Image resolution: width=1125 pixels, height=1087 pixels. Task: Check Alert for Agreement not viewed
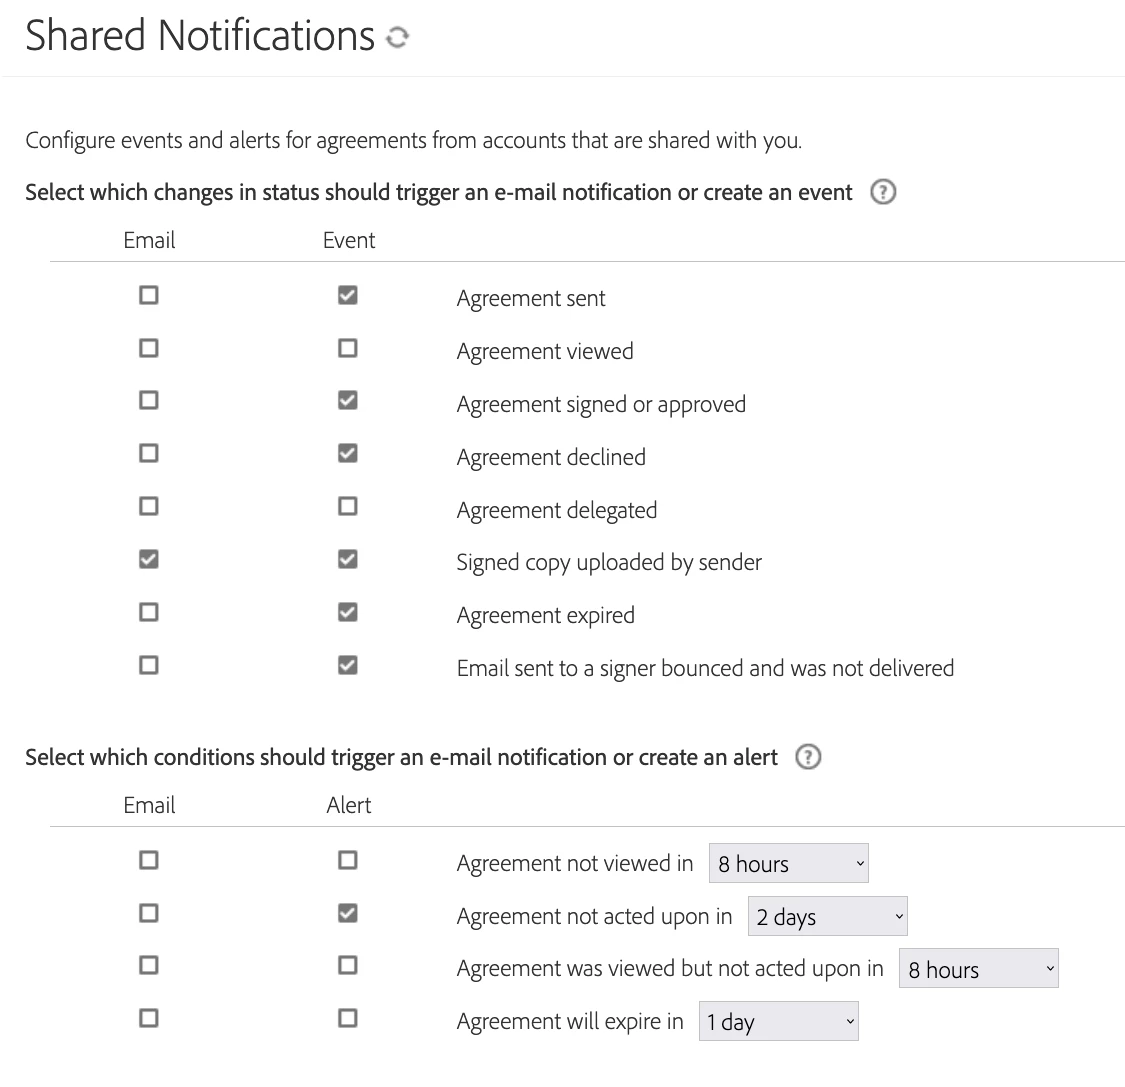[x=348, y=860]
